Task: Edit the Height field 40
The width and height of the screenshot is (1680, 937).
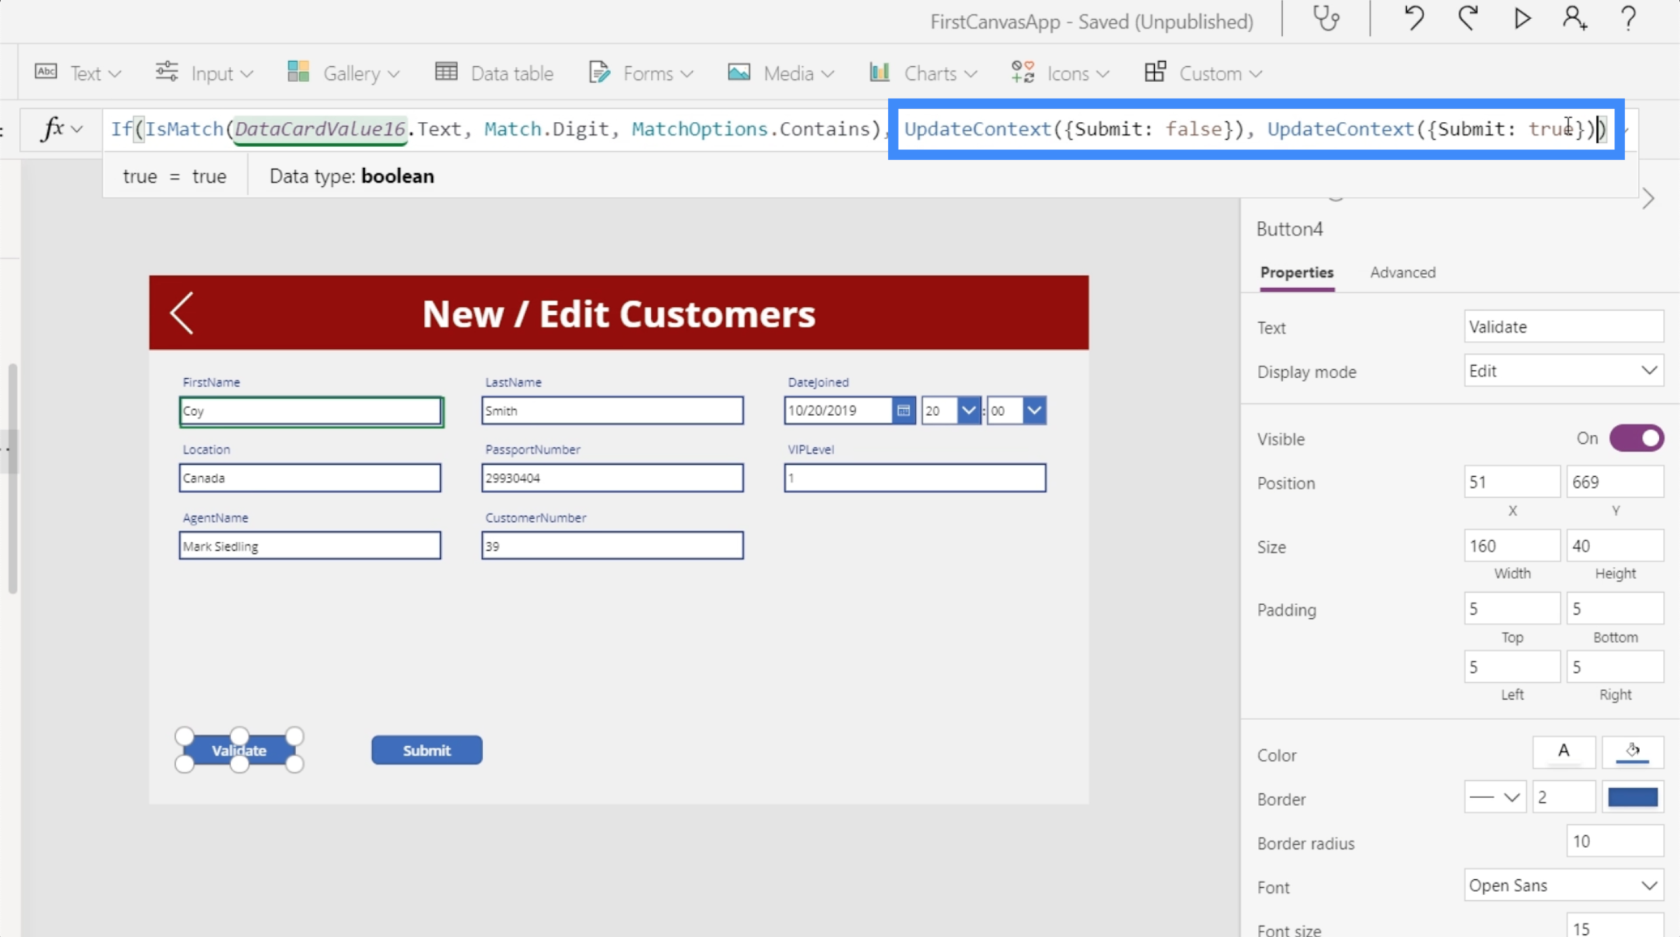Action: click(x=1615, y=546)
